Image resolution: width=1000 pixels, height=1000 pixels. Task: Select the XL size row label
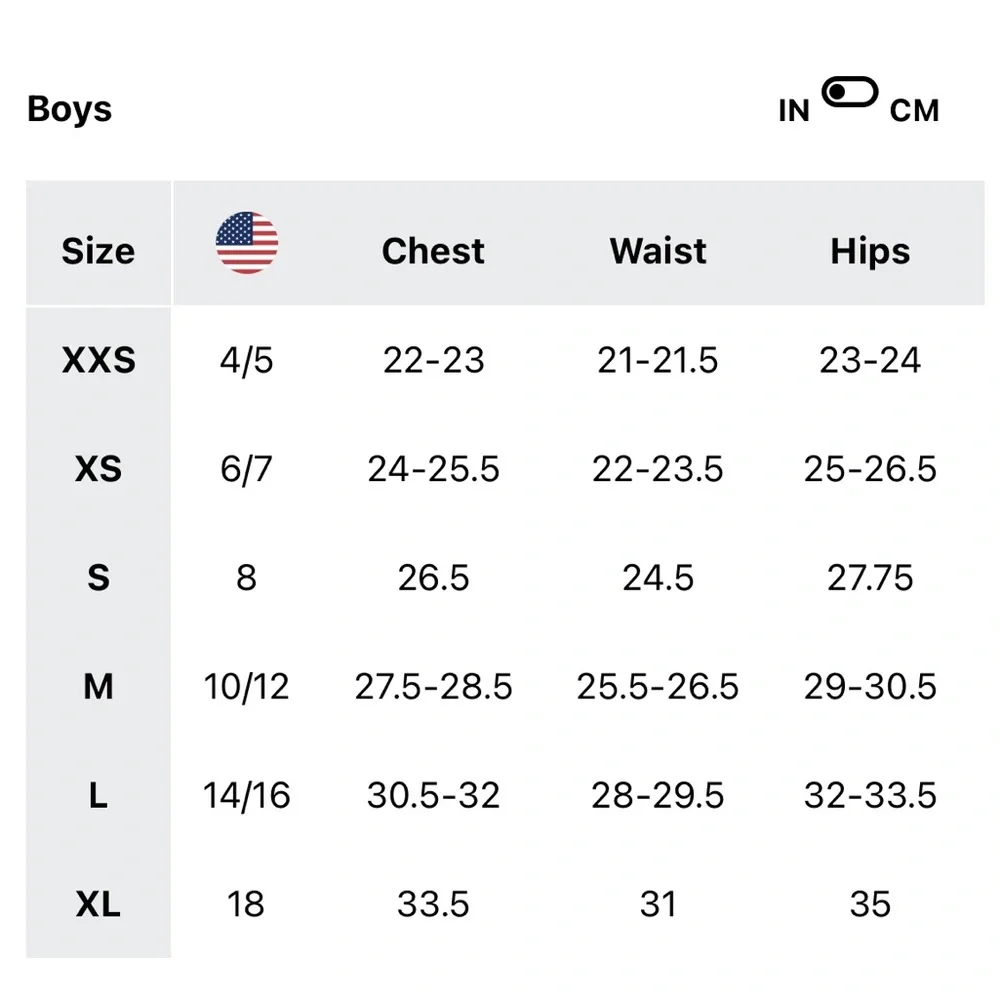[x=98, y=904]
